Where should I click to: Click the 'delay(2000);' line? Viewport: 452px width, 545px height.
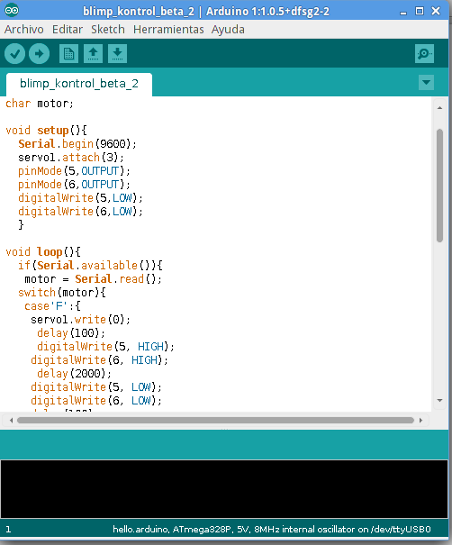(74, 374)
